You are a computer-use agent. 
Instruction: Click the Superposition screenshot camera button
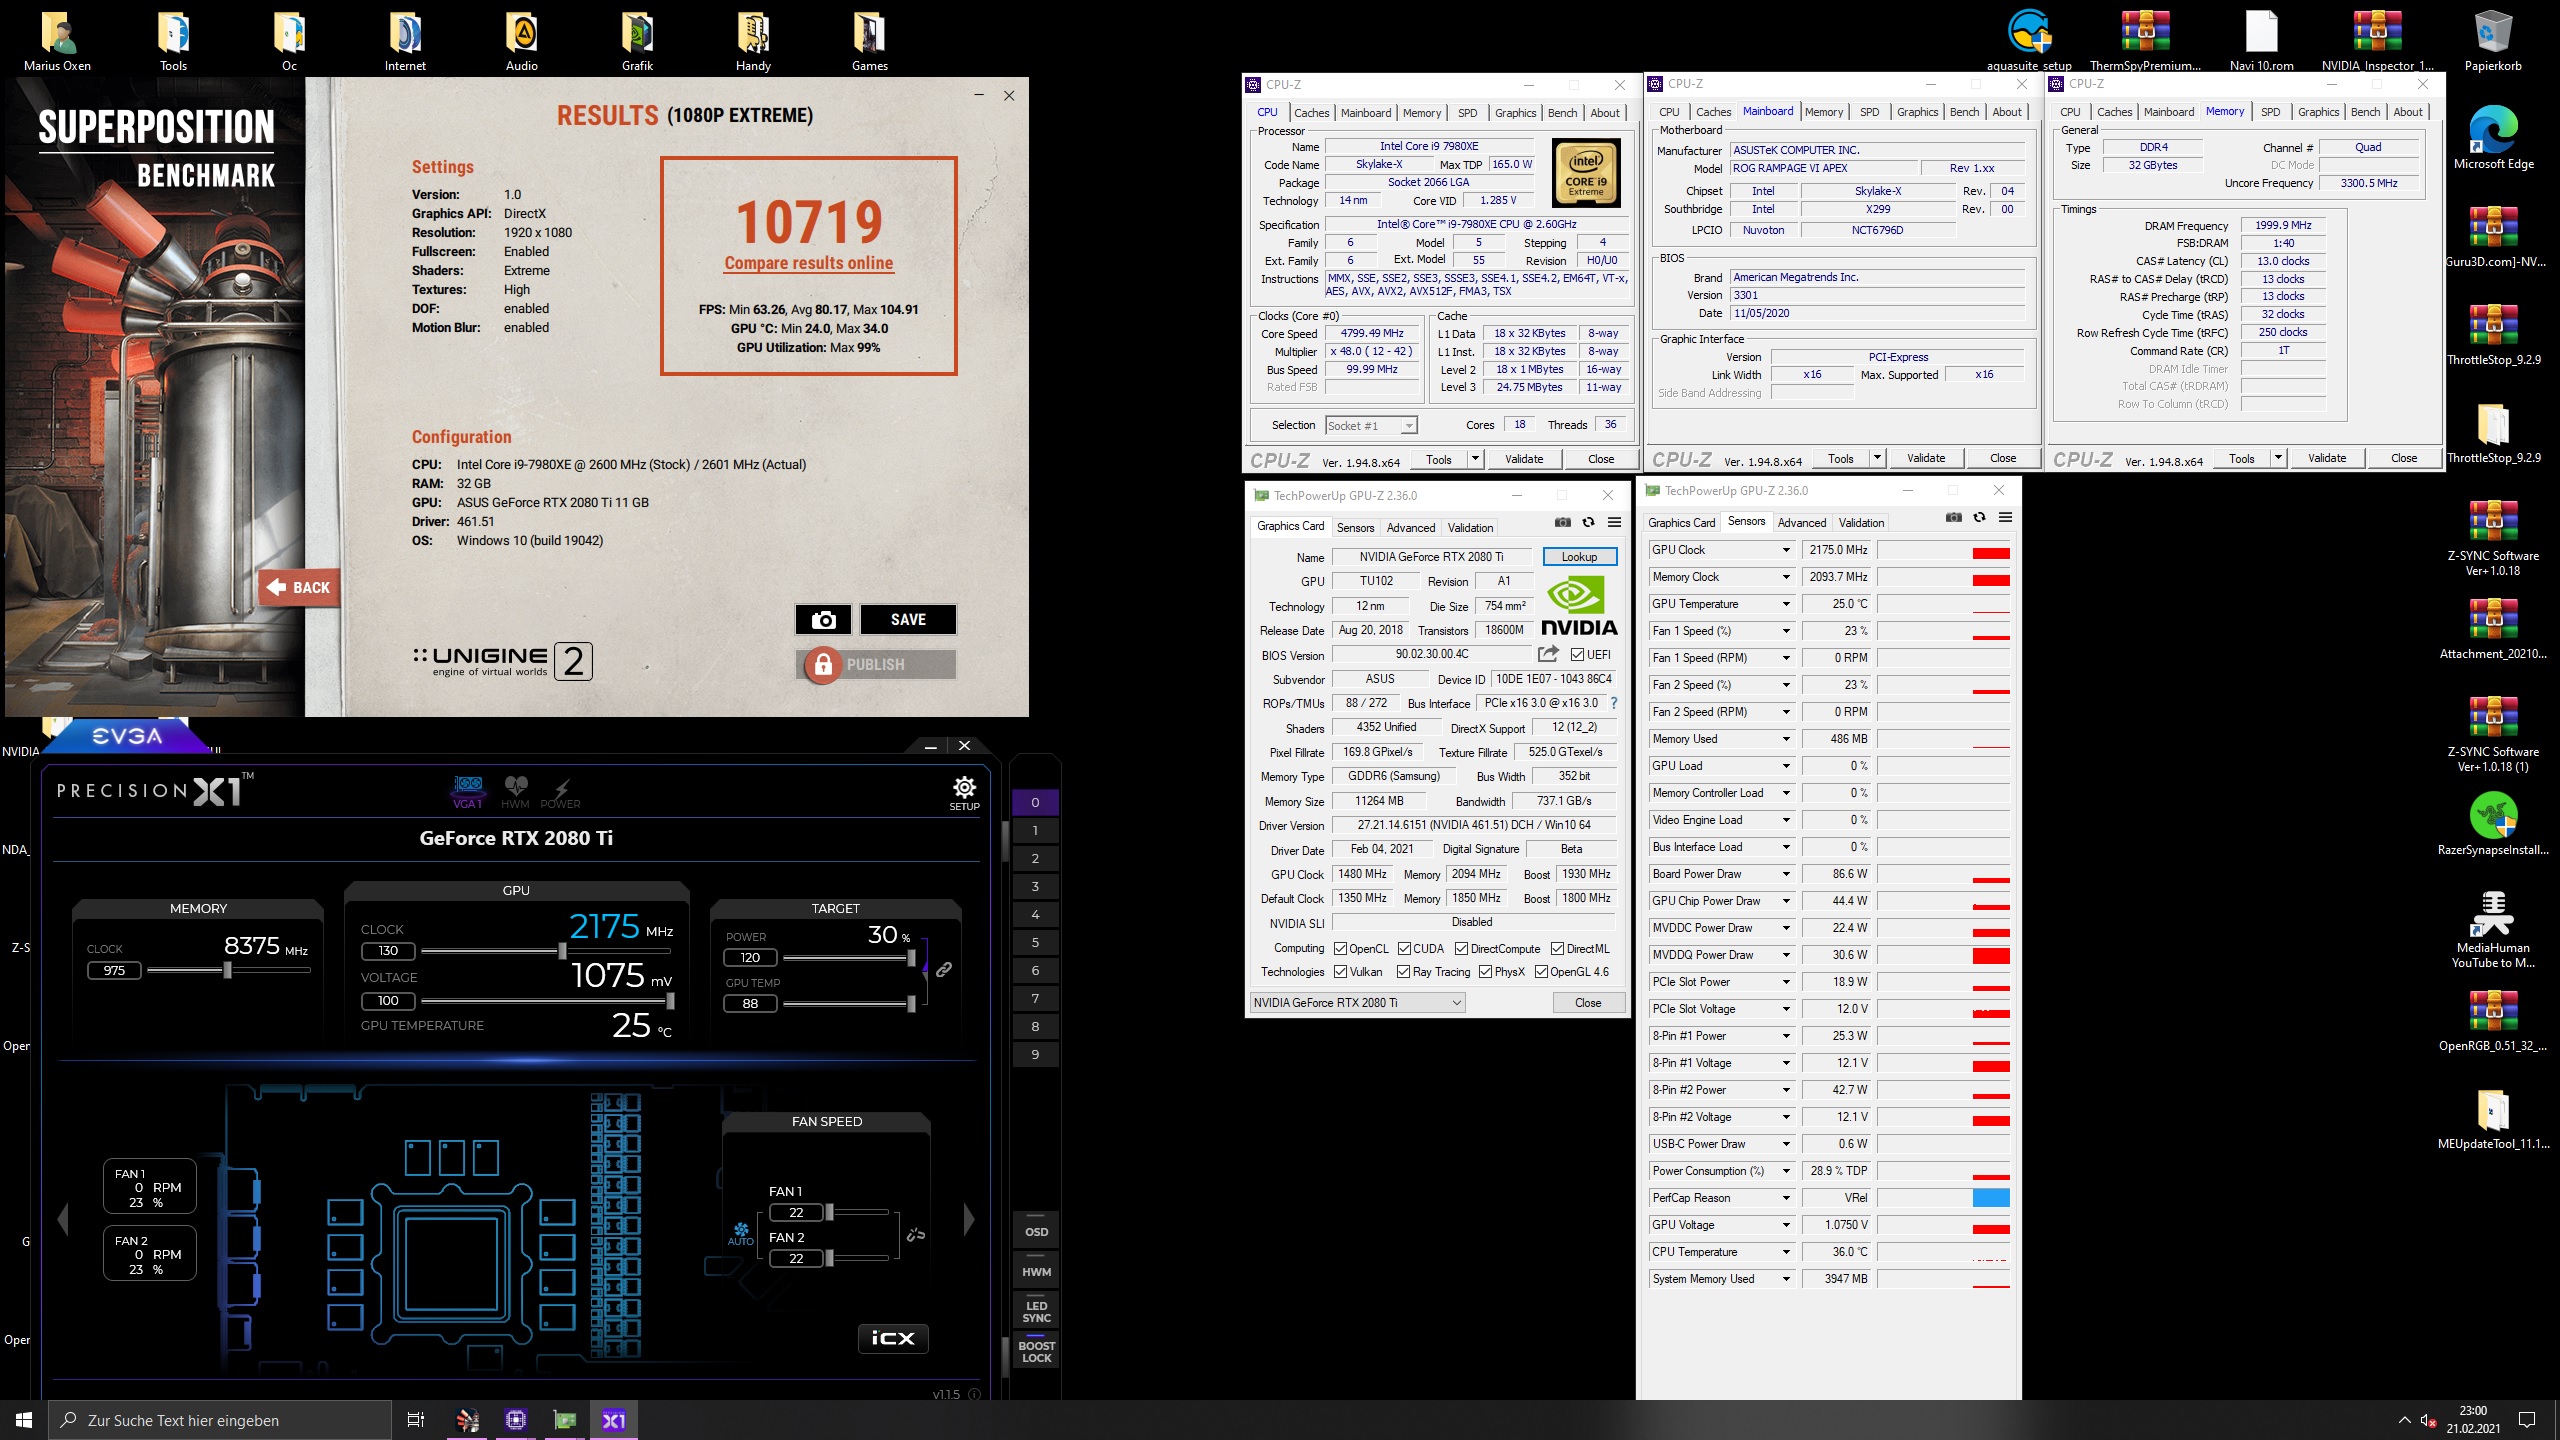tap(823, 620)
